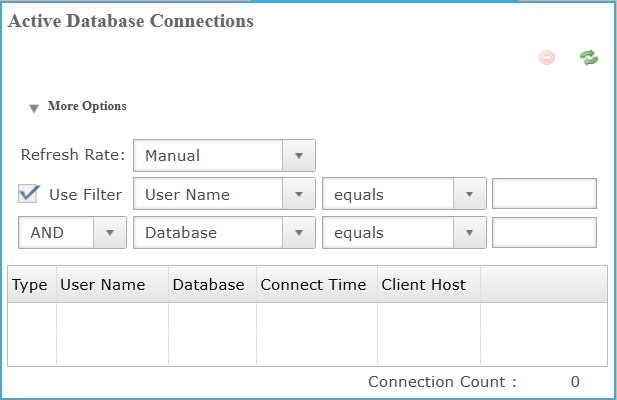Image resolution: width=617 pixels, height=400 pixels.
Task: Sort by the Connect Time column header
Action: pos(313,285)
